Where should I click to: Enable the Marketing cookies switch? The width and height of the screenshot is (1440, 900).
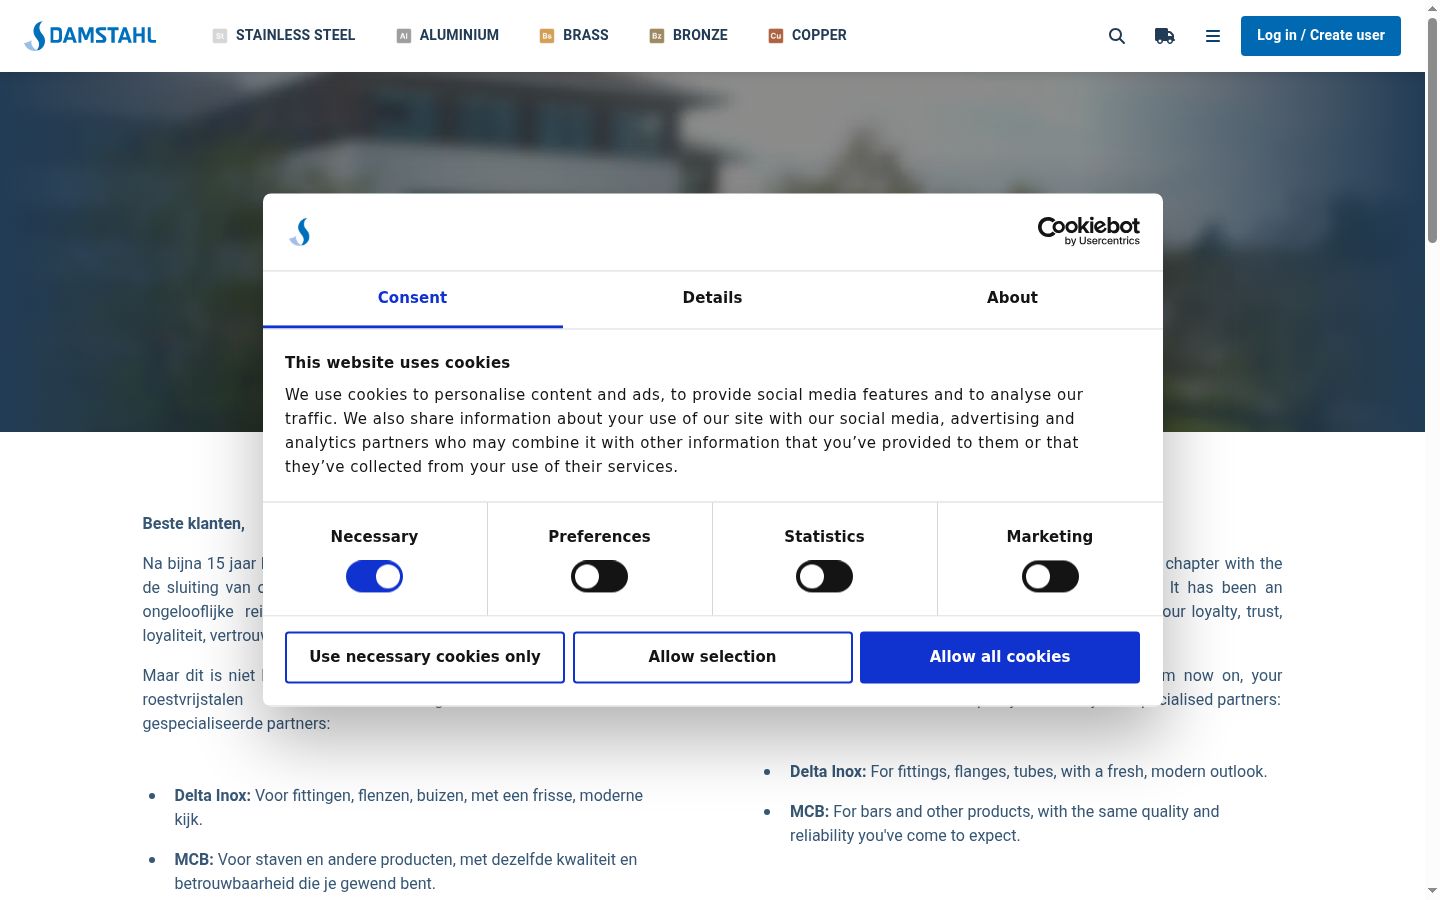tap(1050, 577)
